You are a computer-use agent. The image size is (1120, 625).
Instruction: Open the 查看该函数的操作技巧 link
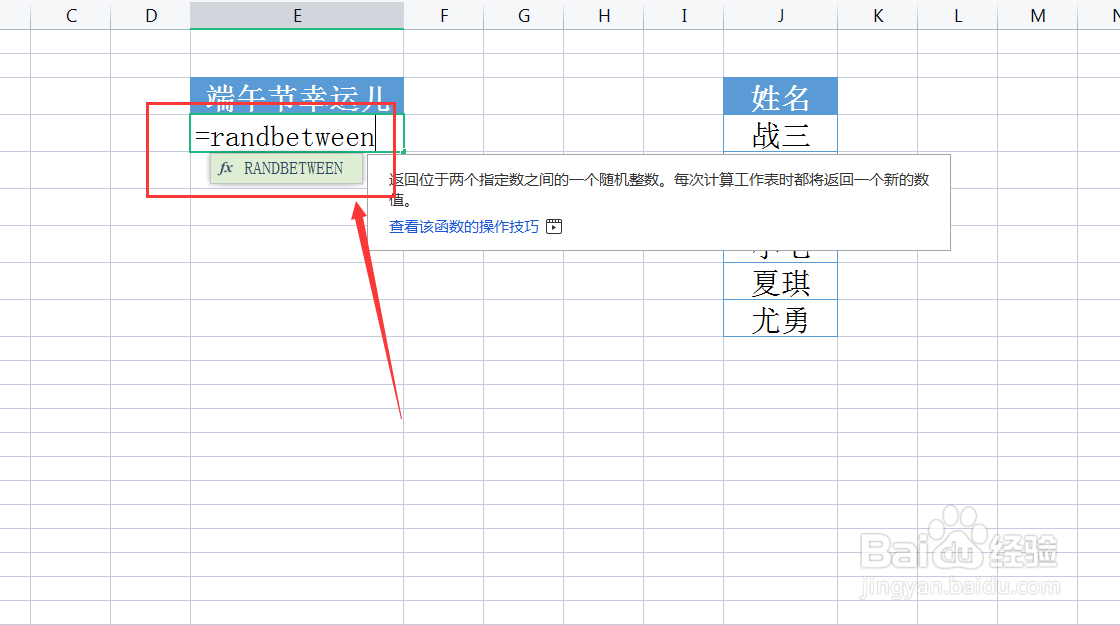coord(461,226)
